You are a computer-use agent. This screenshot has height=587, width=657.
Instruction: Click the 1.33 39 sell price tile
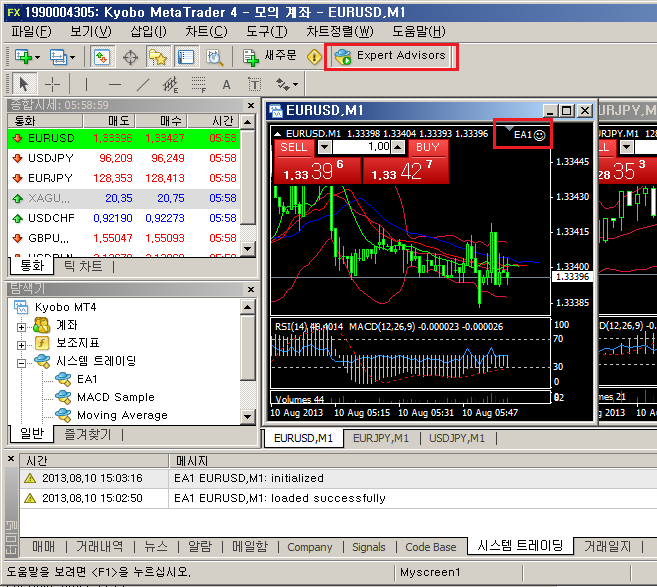(x=317, y=171)
